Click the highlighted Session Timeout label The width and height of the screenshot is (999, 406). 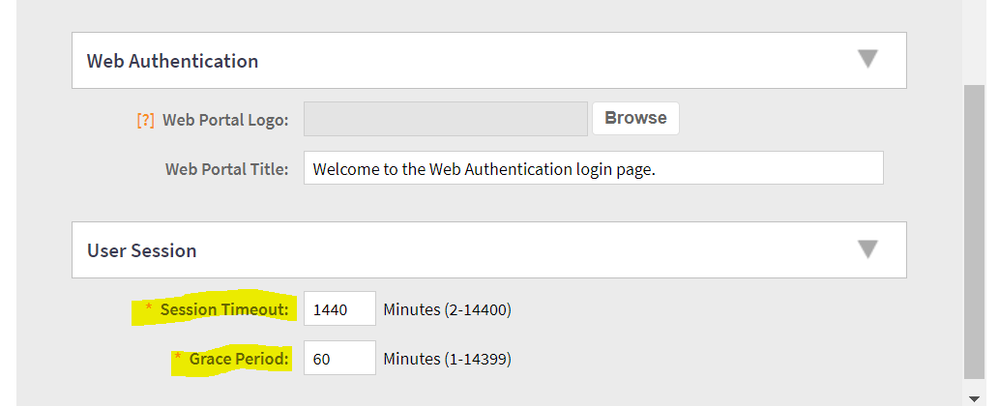(224, 310)
